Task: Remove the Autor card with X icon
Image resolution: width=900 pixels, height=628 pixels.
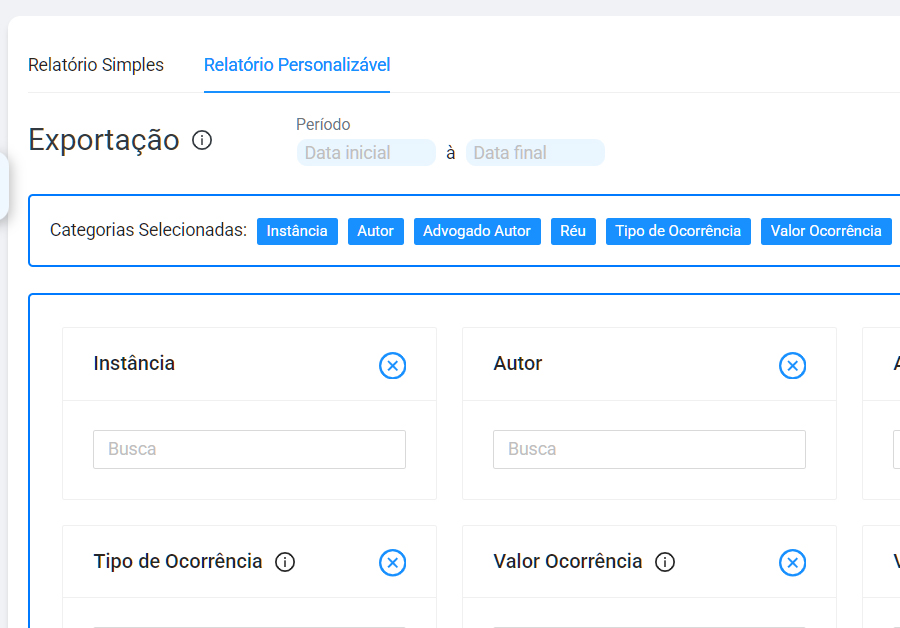Action: pyautogui.click(x=793, y=366)
